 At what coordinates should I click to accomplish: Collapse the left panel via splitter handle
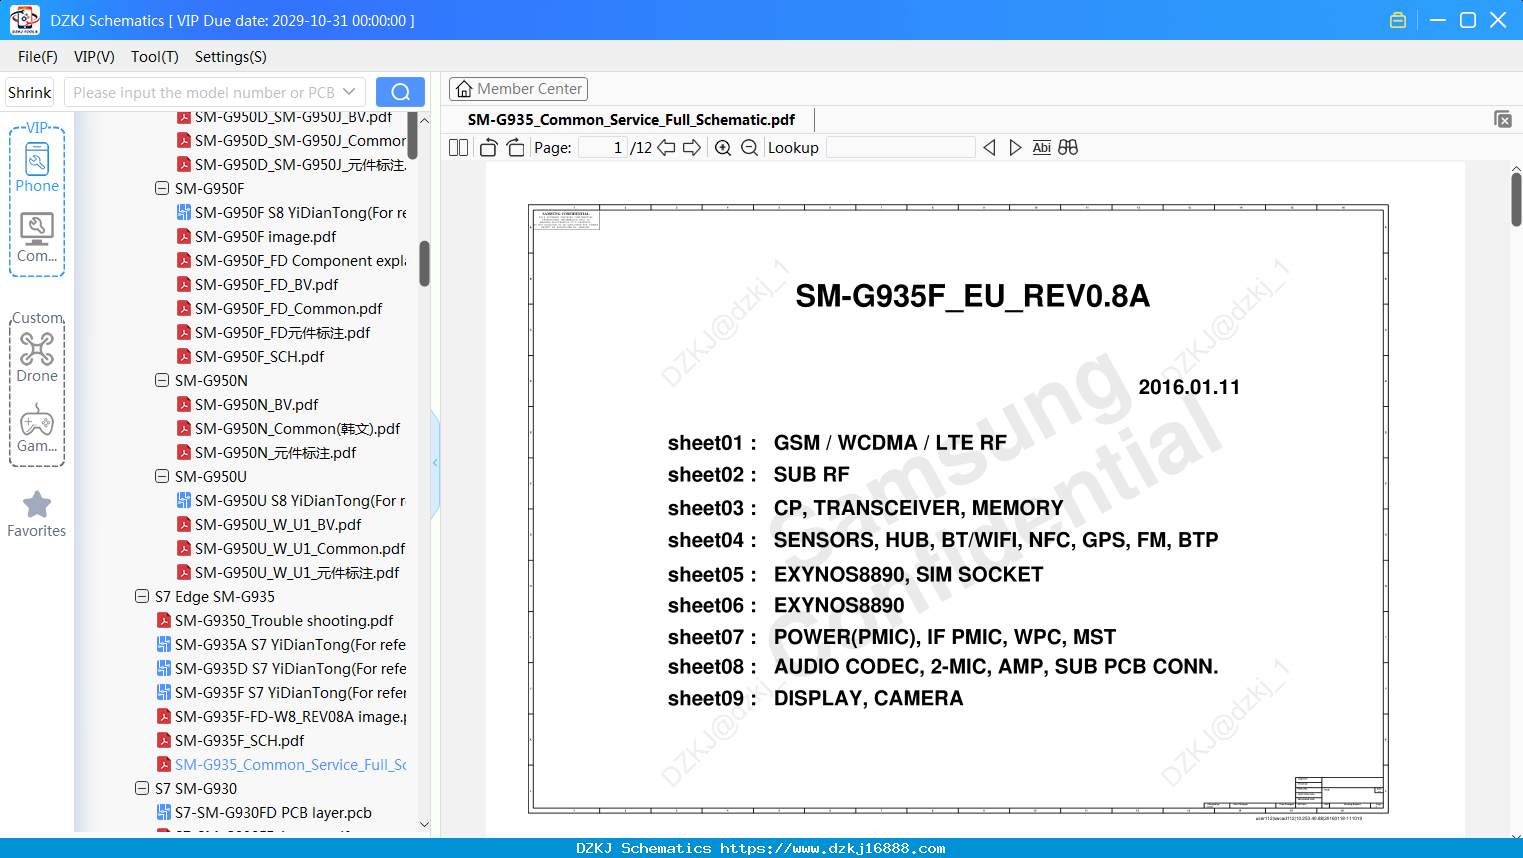tap(435, 462)
